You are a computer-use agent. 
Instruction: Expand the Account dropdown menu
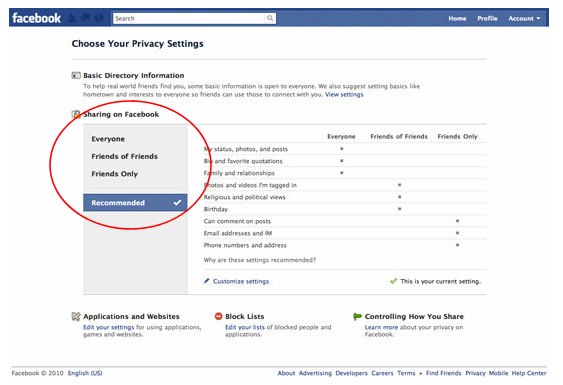click(524, 18)
